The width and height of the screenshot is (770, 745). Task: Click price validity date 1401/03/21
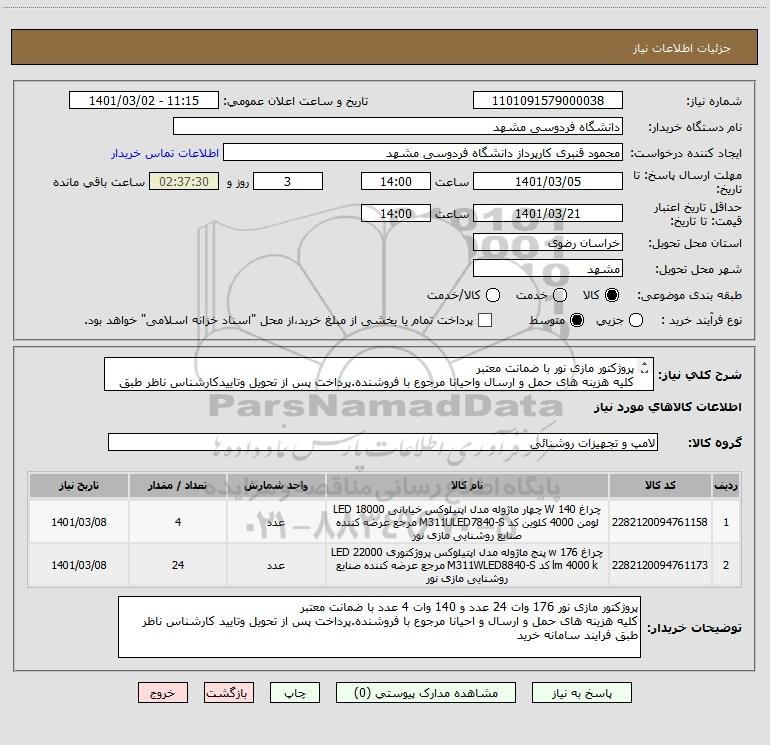pyautogui.click(x=548, y=213)
